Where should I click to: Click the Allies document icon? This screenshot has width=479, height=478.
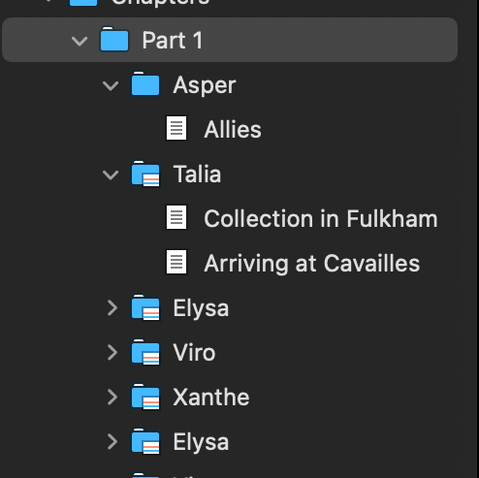[176, 128]
